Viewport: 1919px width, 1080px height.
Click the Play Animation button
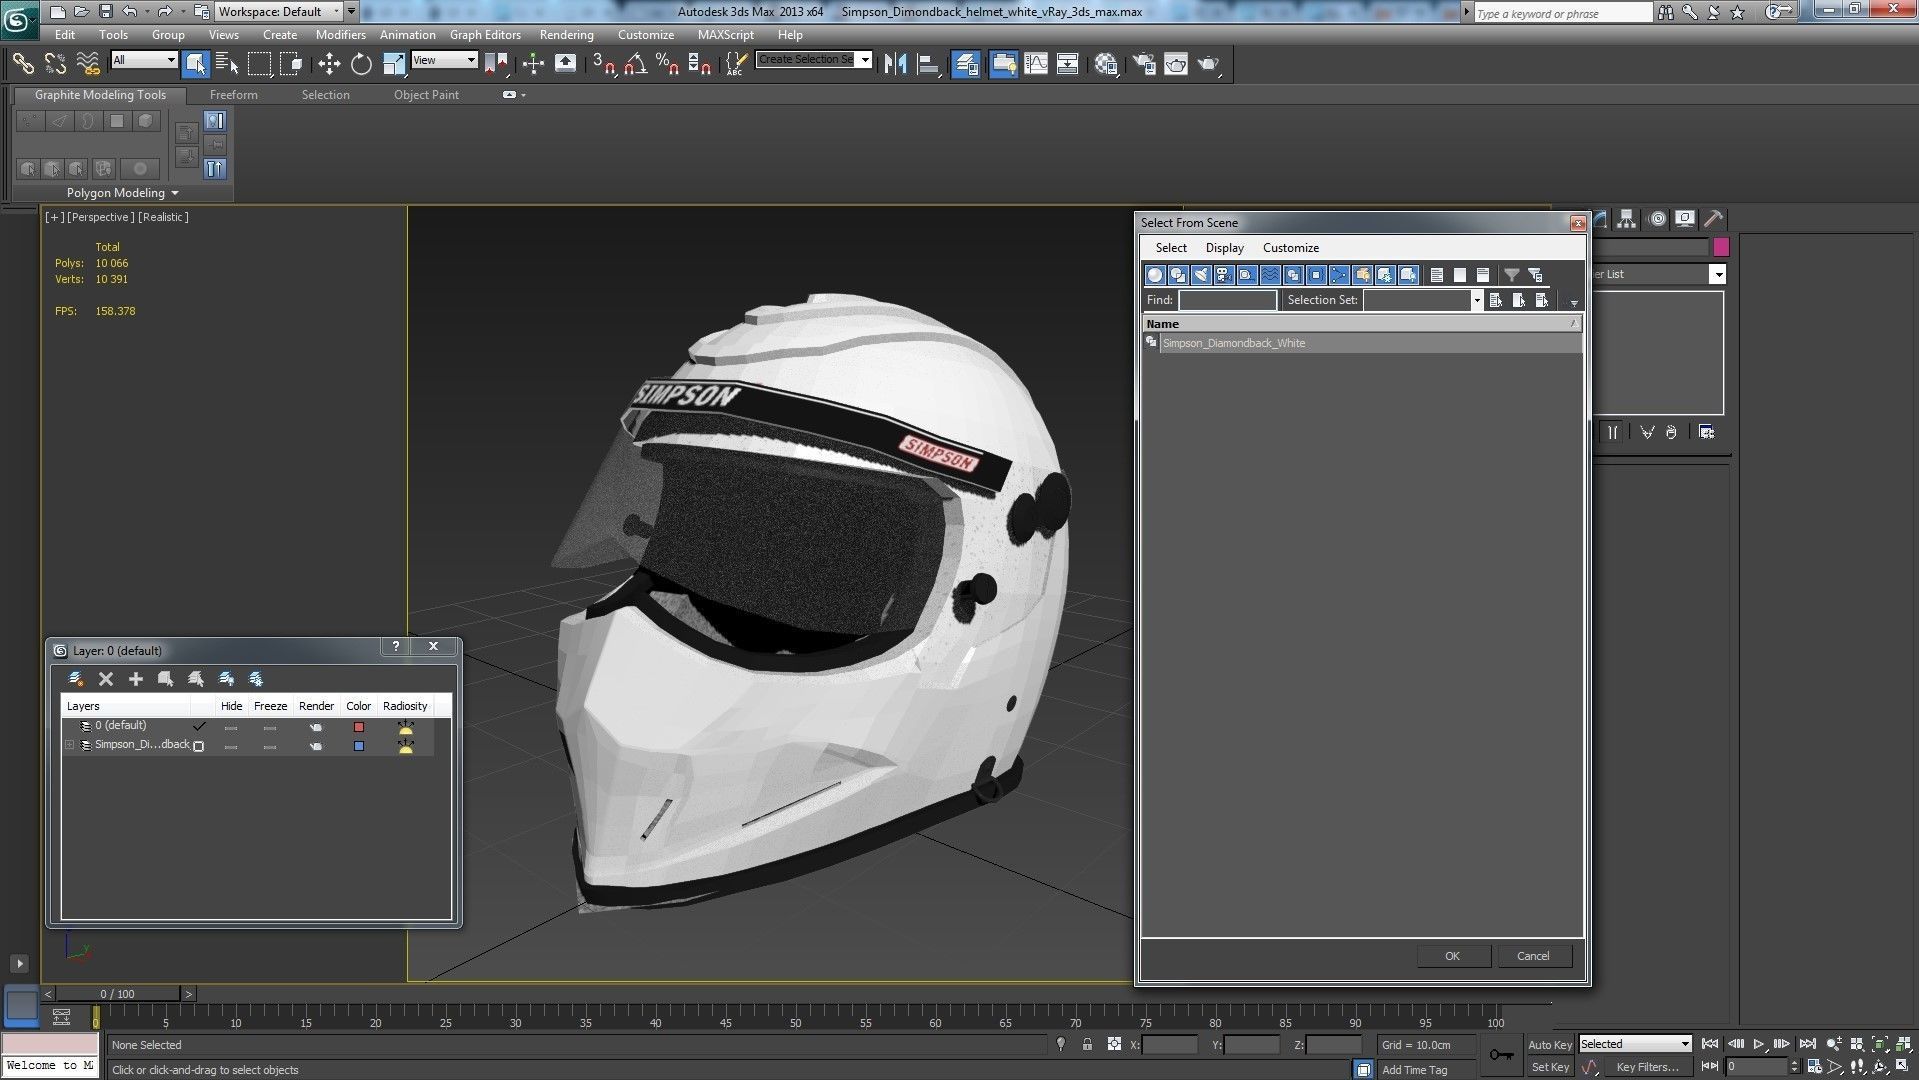coord(1759,1044)
